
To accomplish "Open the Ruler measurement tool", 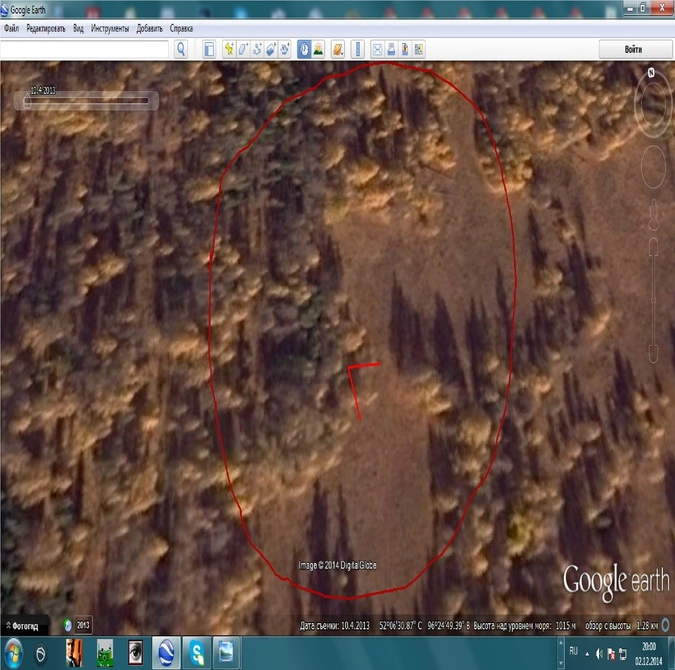I will pyautogui.click(x=356, y=49).
